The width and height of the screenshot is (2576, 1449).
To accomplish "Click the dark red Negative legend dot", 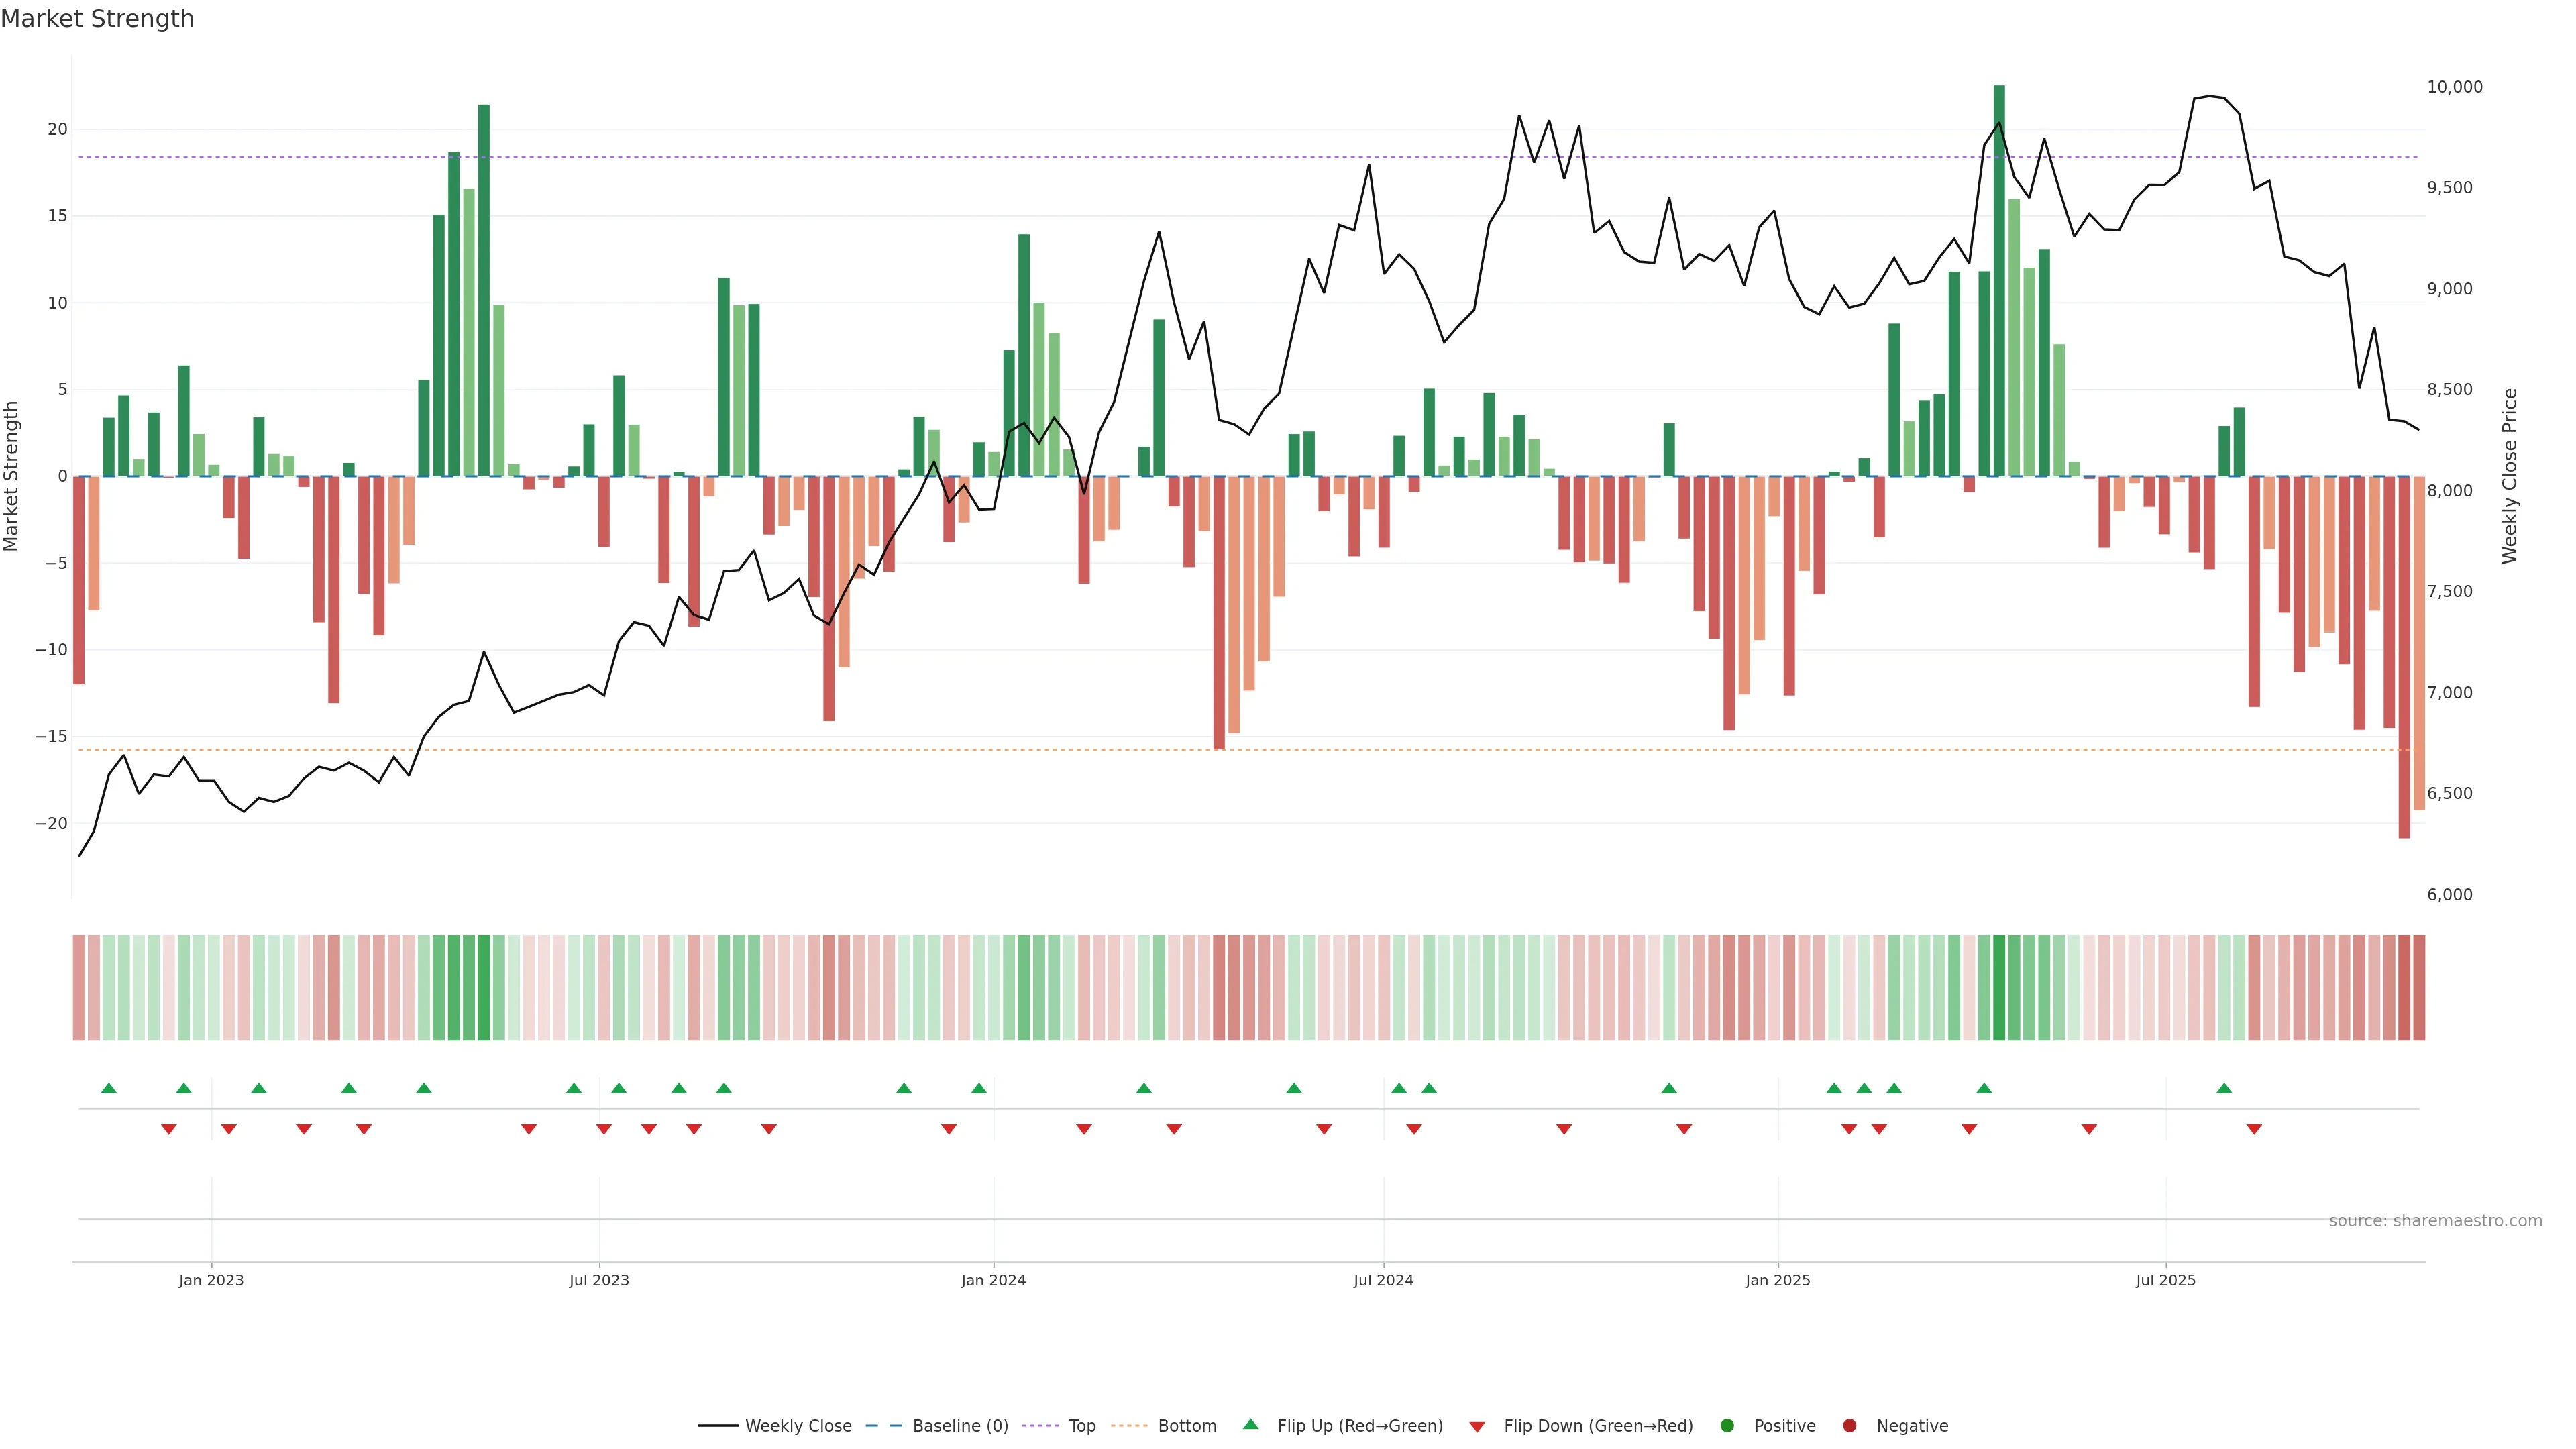I will pos(1849,1425).
